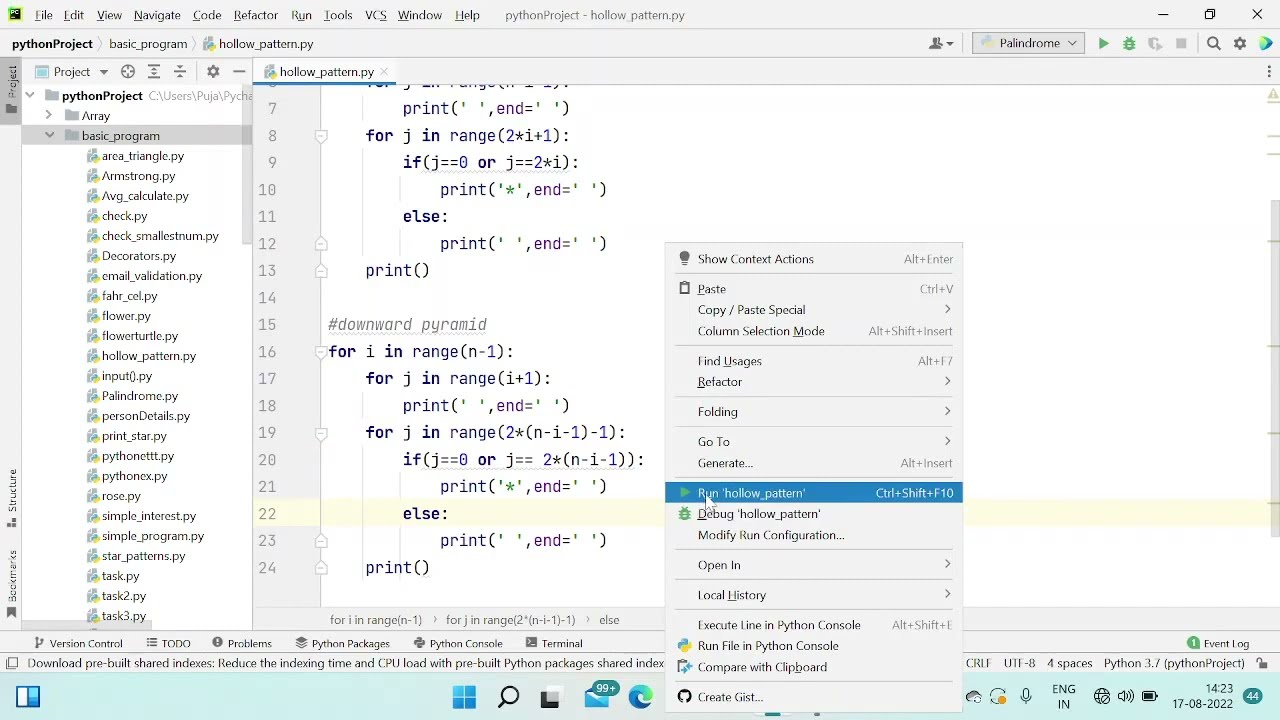Open the Navigate menu
The width and height of the screenshot is (1280, 720).
[157, 15]
